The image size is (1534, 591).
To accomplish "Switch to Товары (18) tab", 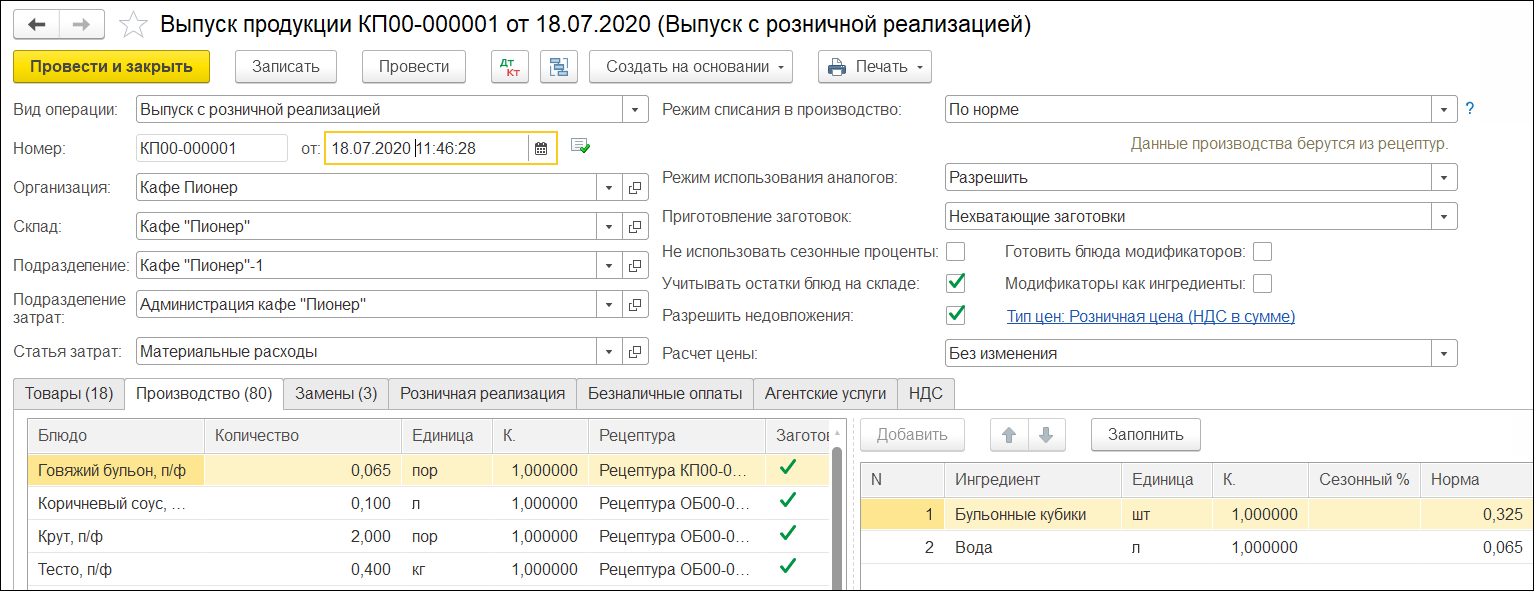I will (x=69, y=394).
